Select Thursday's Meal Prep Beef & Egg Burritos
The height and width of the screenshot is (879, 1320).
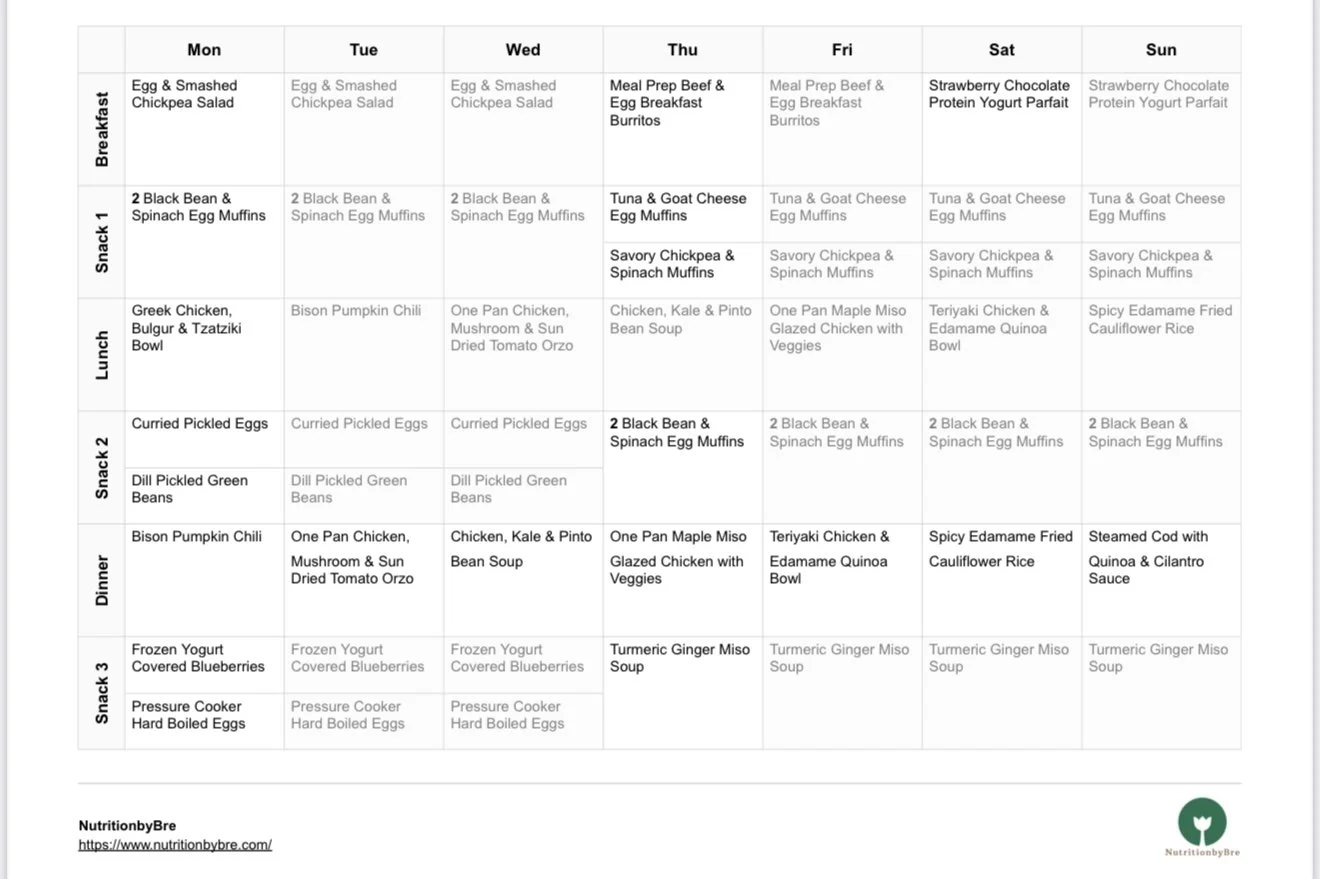click(667, 103)
